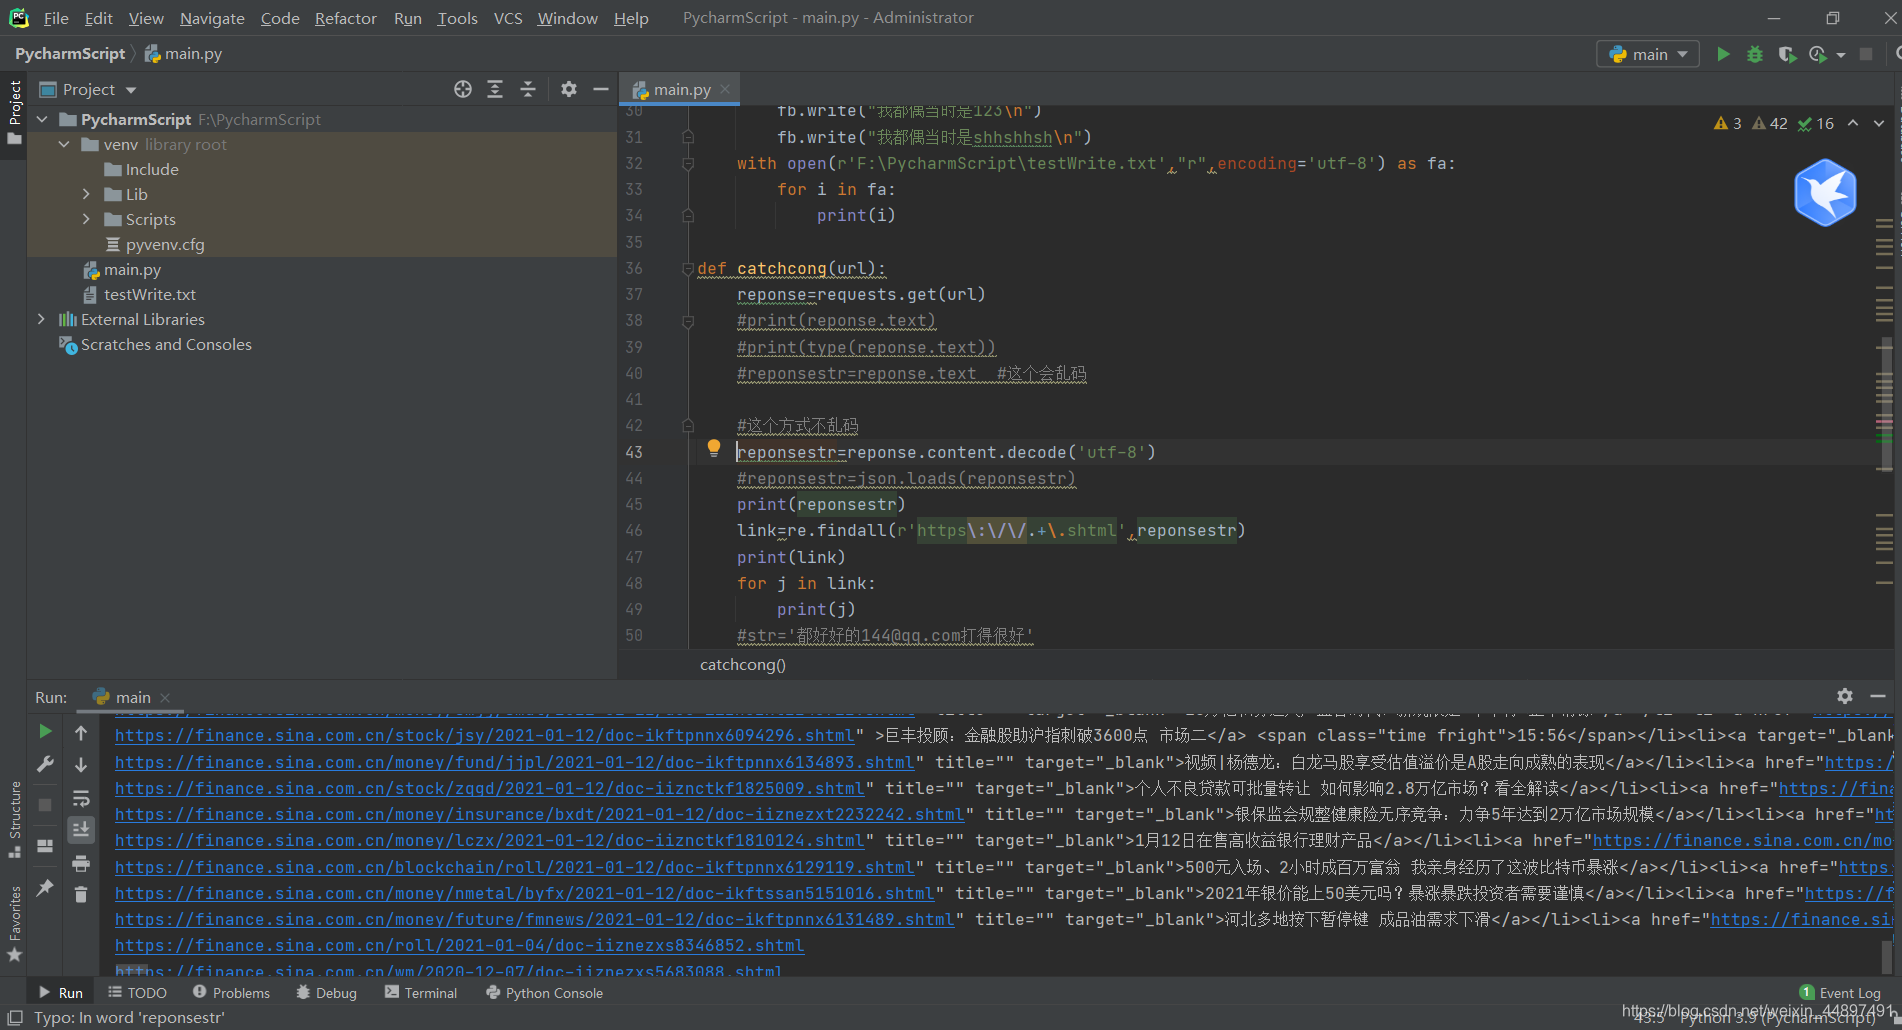Image resolution: width=1902 pixels, height=1030 pixels.
Task: Expand External Libraries node
Action: coord(41,319)
